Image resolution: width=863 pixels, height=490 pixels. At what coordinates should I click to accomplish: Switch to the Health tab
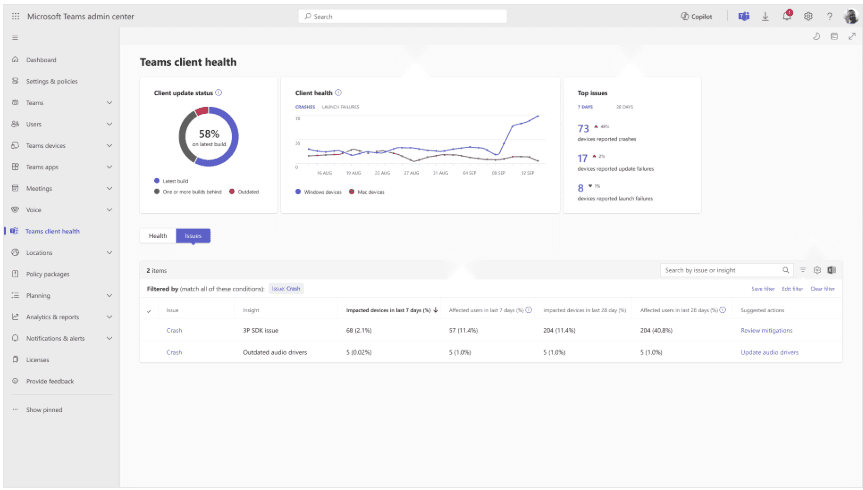pyautogui.click(x=157, y=236)
